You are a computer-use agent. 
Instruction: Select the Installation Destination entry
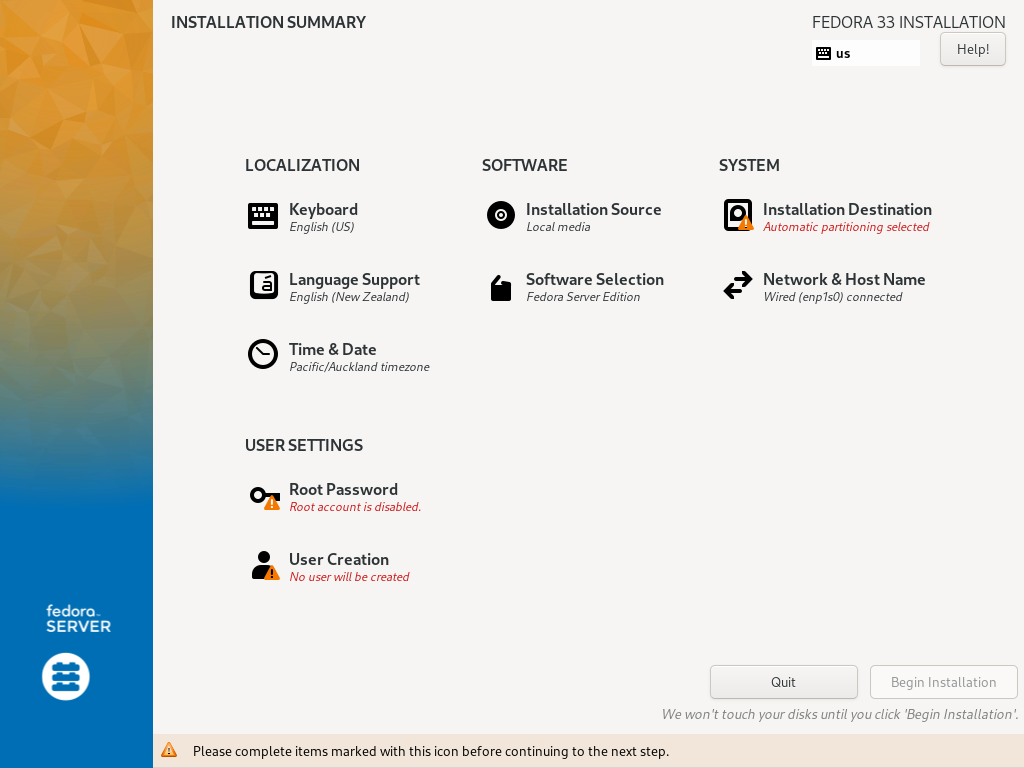tap(847, 210)
